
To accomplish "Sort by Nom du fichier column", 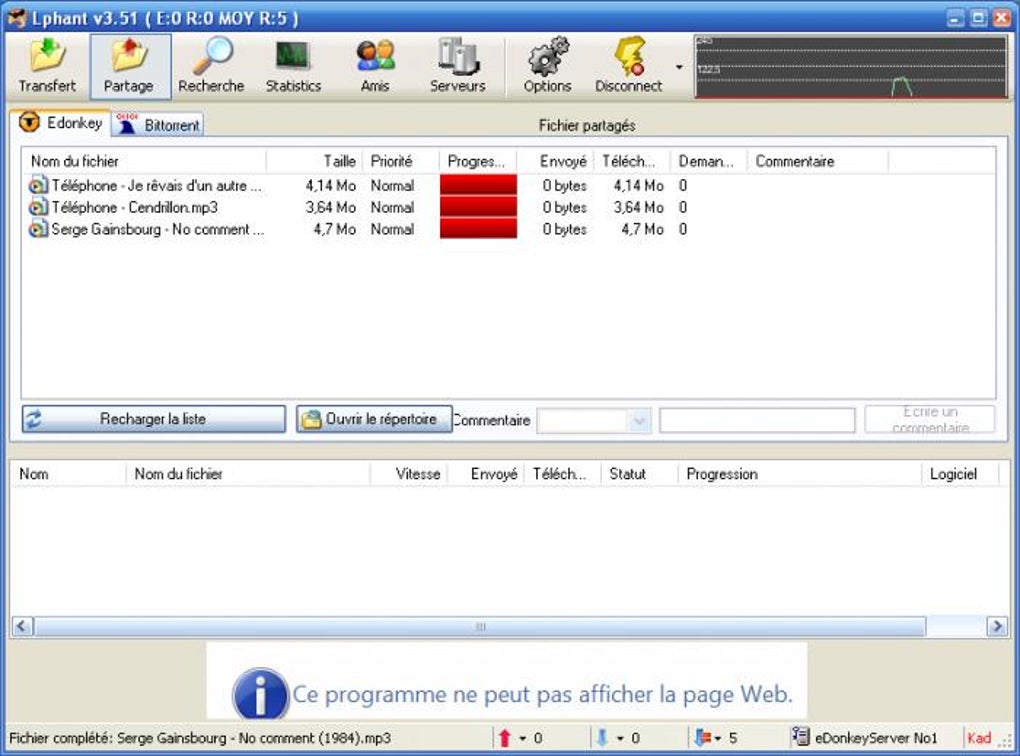I will coord(144,161).
